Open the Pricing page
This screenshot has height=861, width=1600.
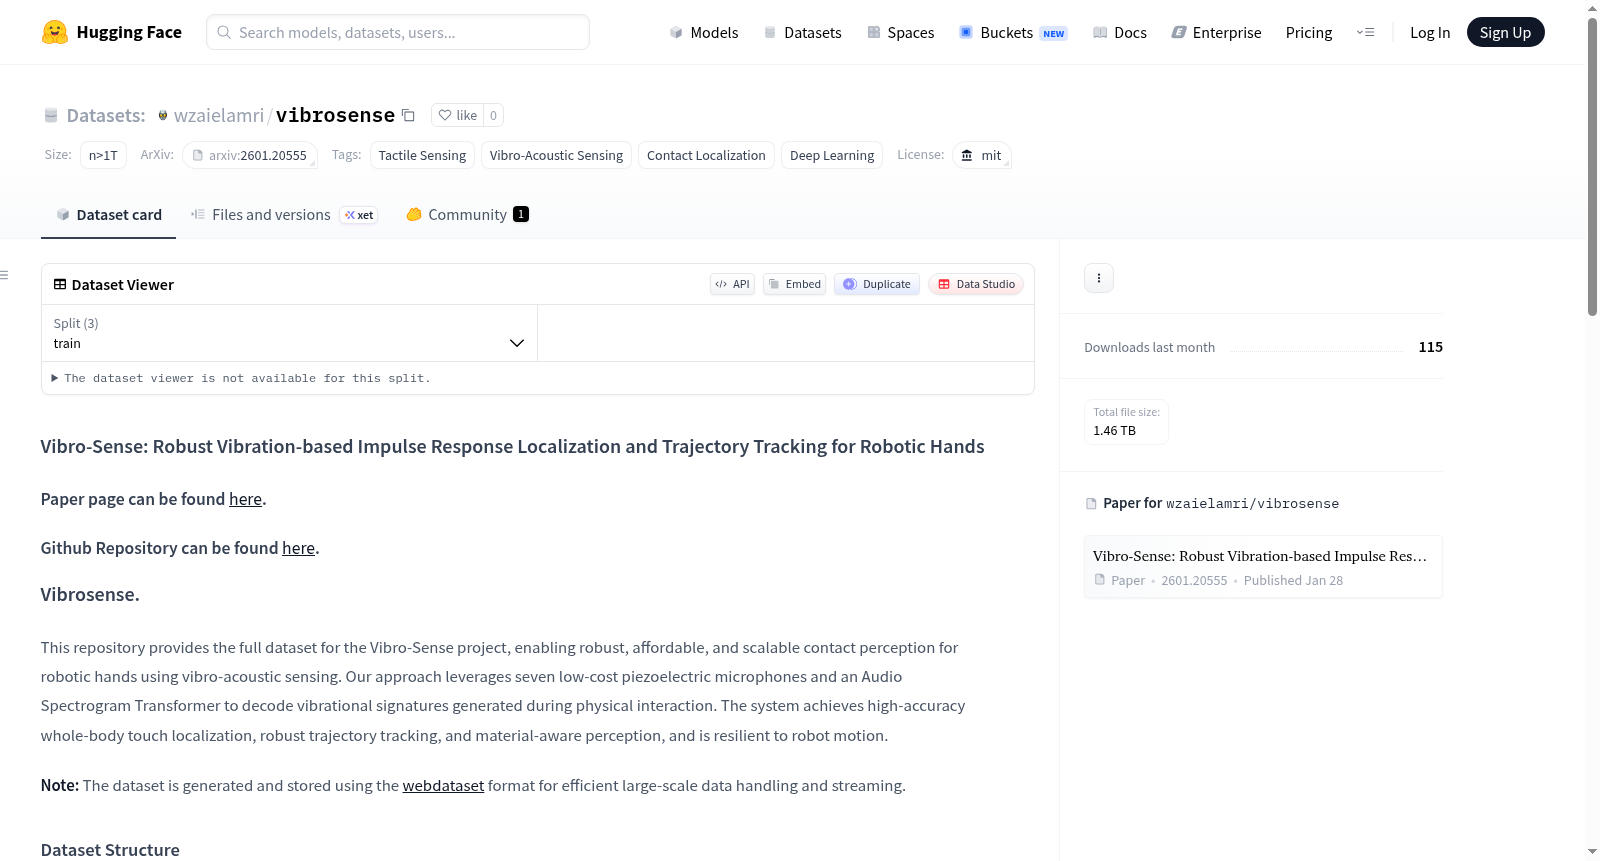pyautogui.click(x=1309, y=32)
